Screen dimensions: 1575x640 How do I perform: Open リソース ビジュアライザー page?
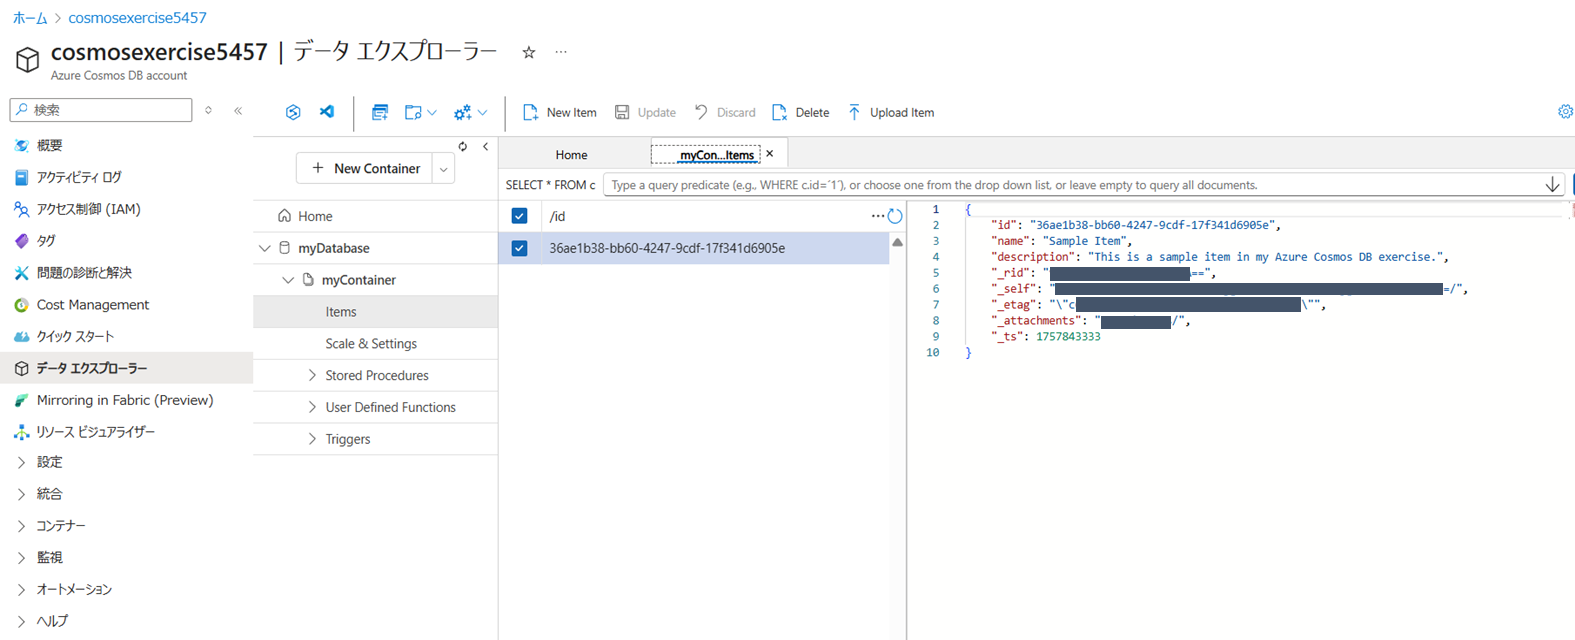point(95,432)
